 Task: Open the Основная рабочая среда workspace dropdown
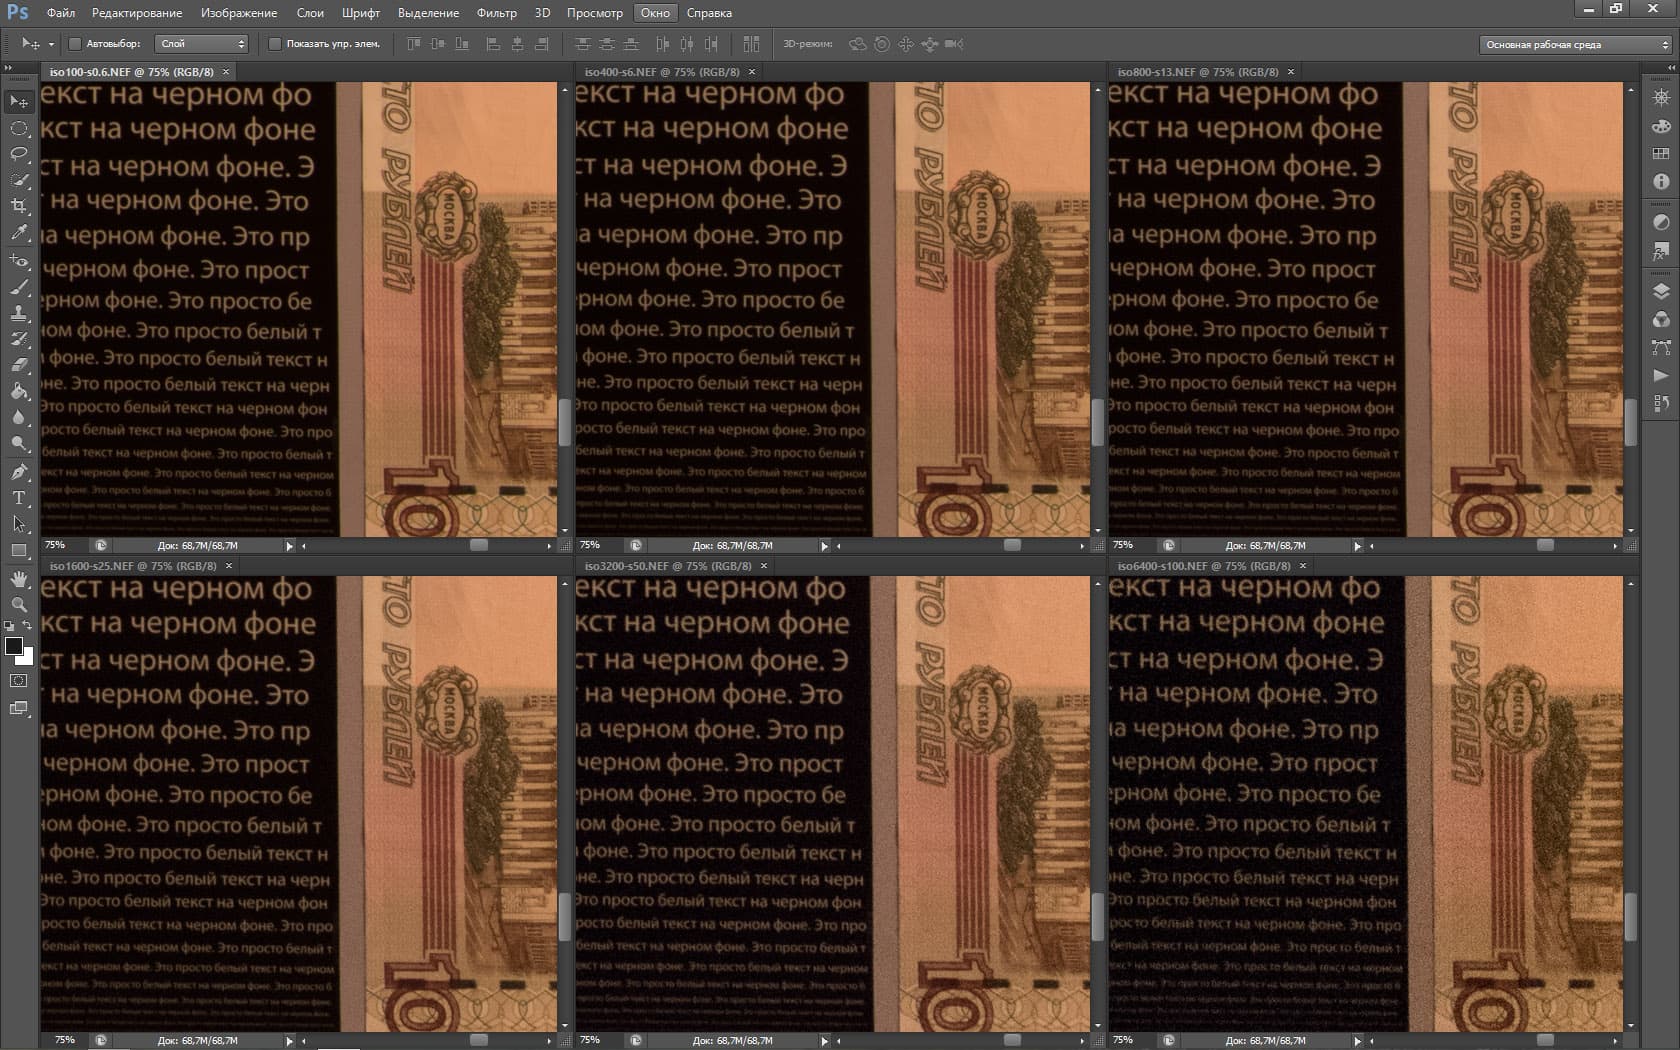tap(1575, 45)
